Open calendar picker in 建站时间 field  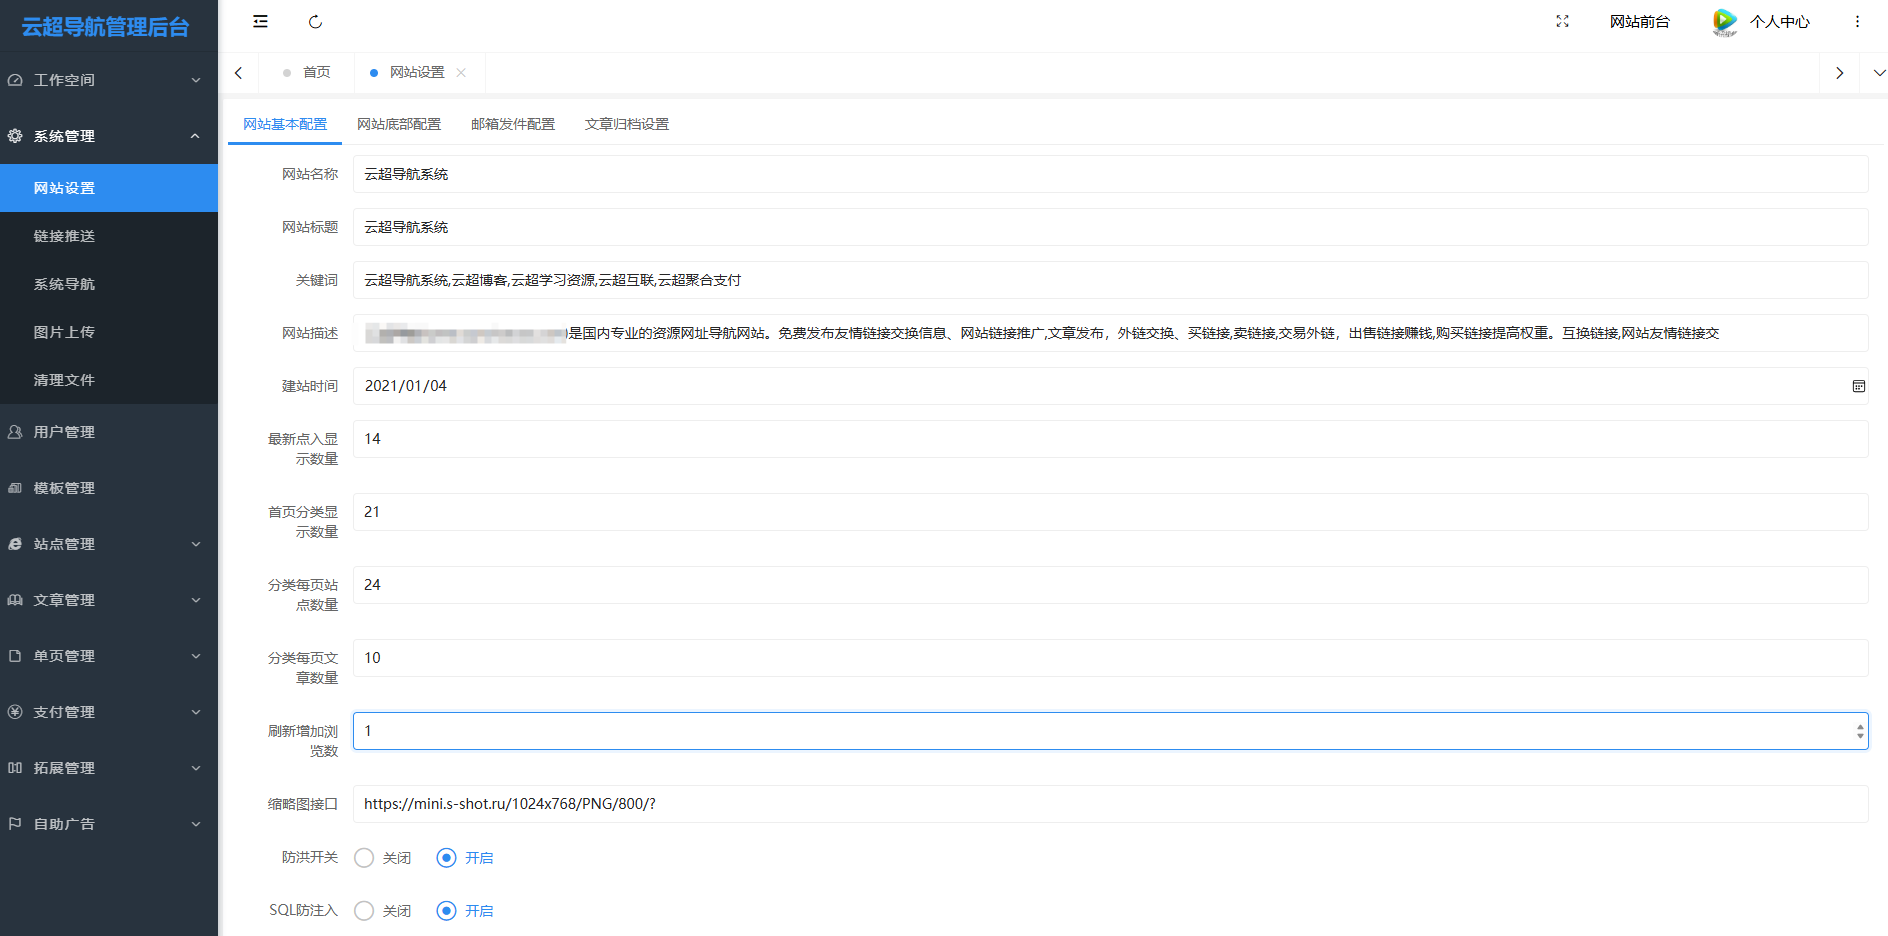pos(1858,386)
